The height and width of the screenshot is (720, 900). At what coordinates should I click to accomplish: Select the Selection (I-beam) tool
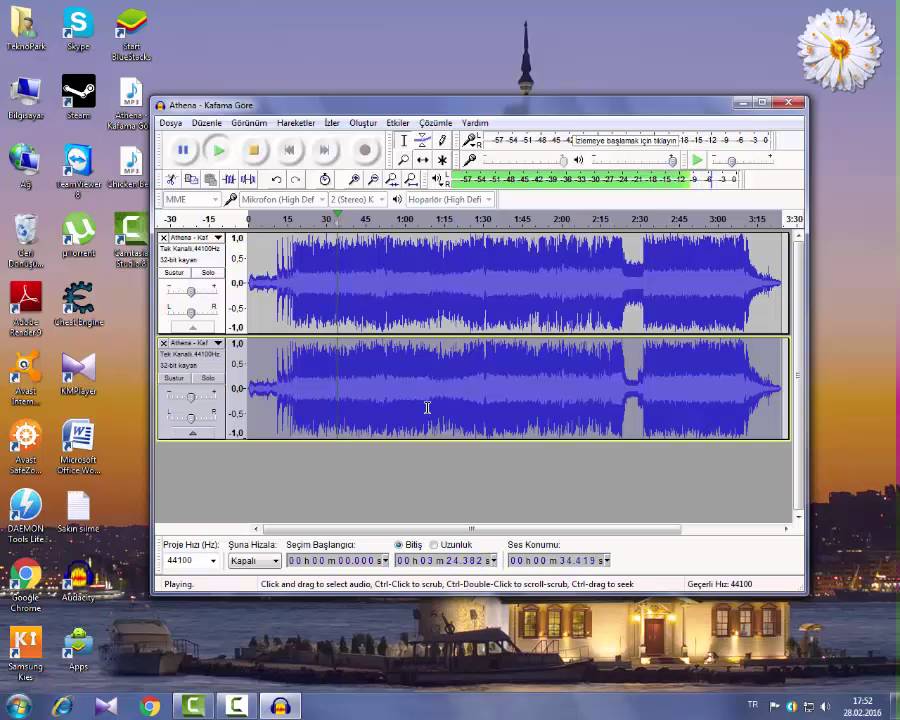(x=404, y=140)
